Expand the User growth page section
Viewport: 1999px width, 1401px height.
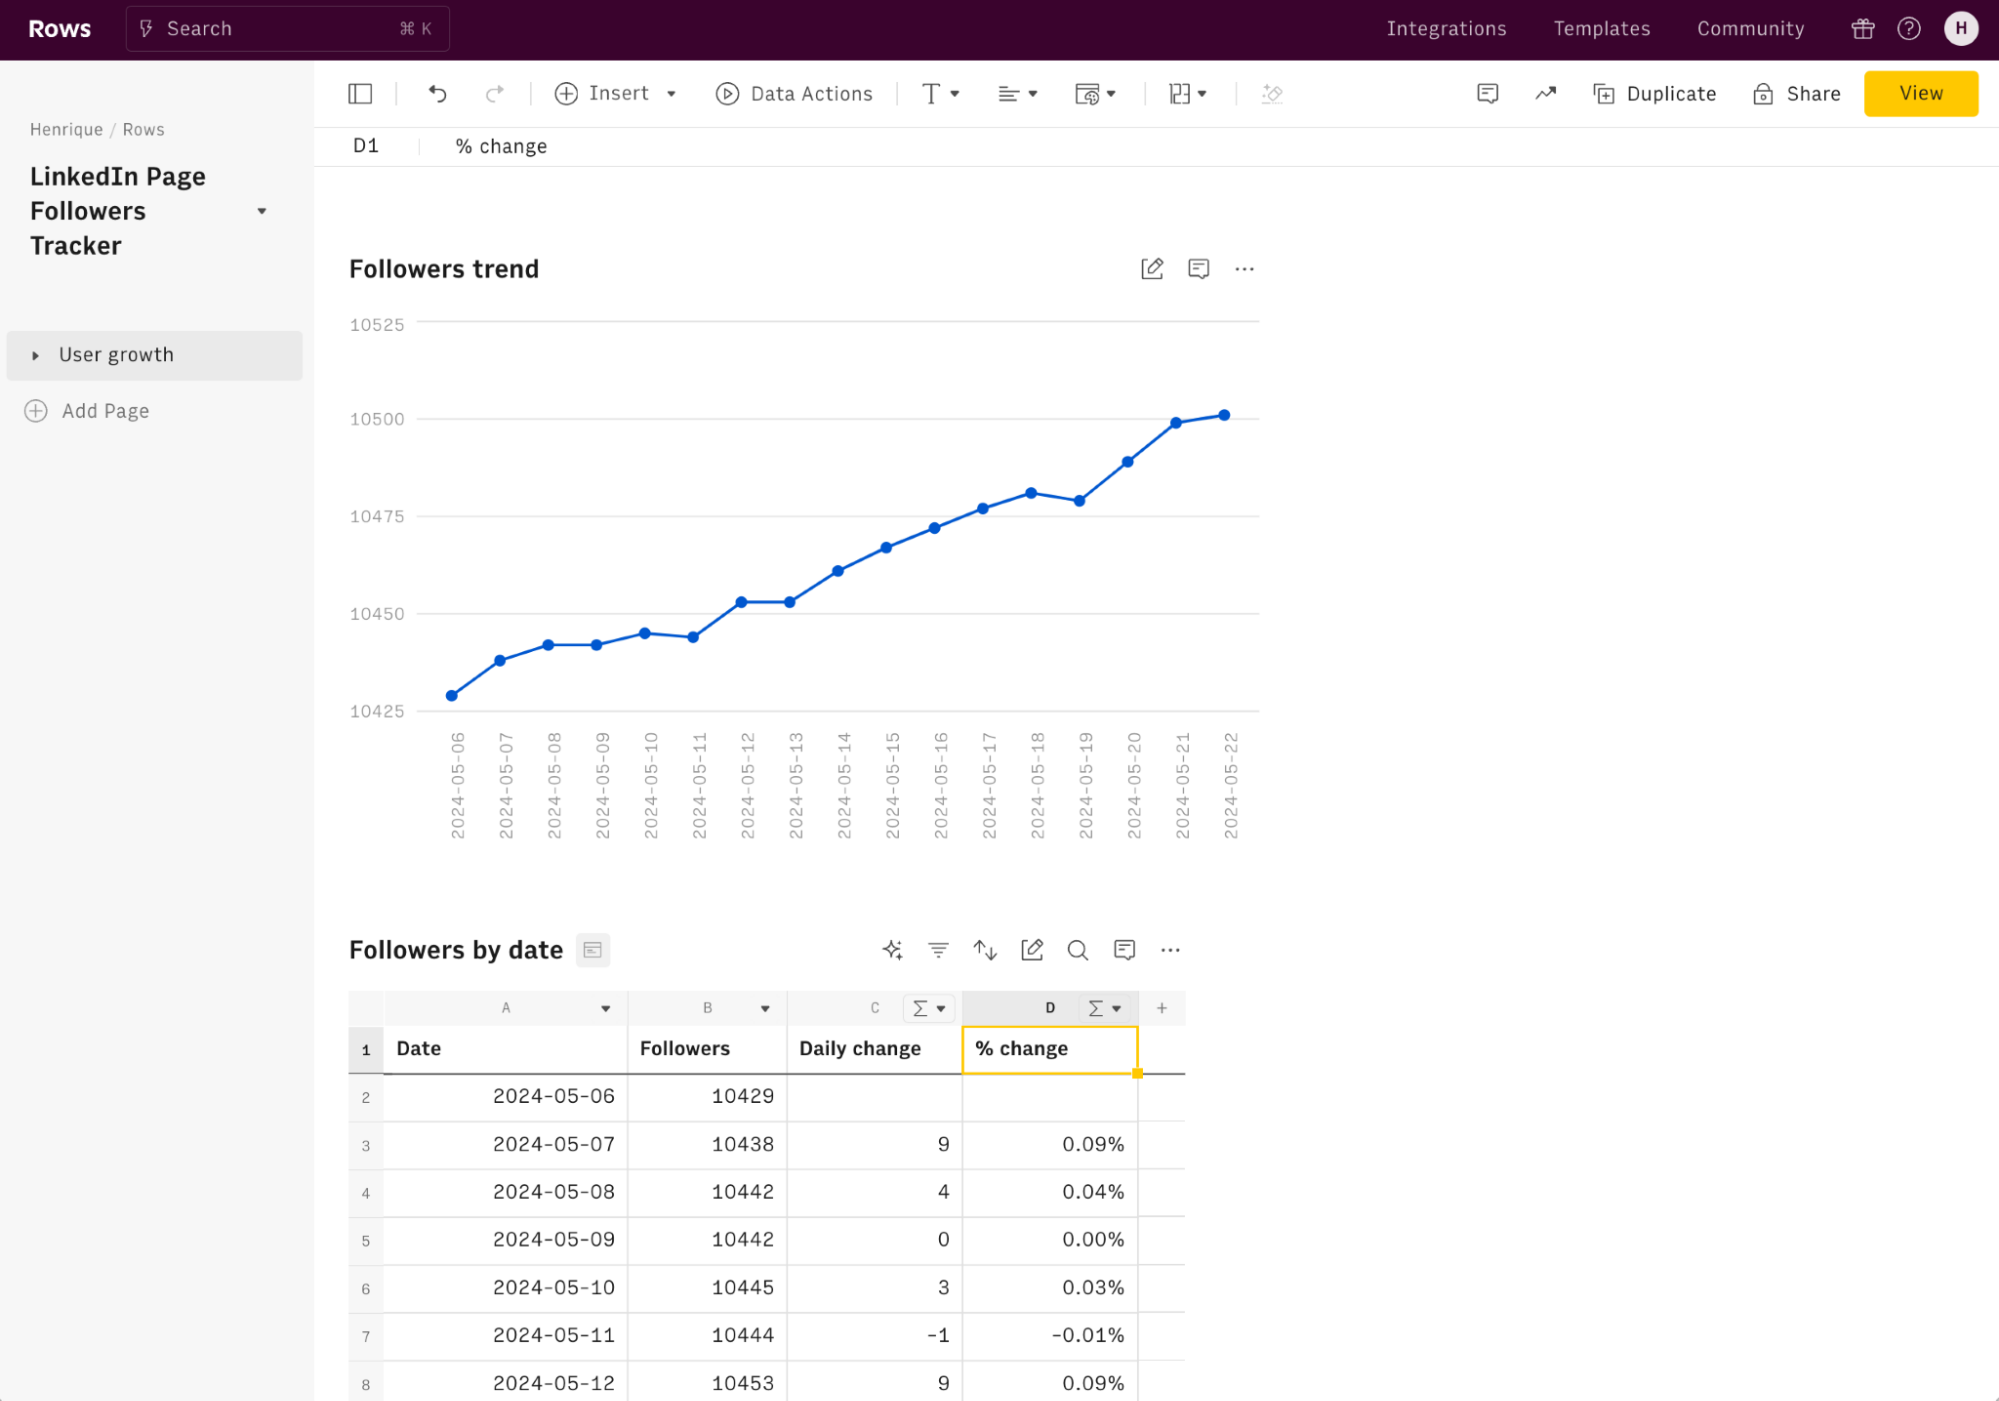click(x=33, y=354)
